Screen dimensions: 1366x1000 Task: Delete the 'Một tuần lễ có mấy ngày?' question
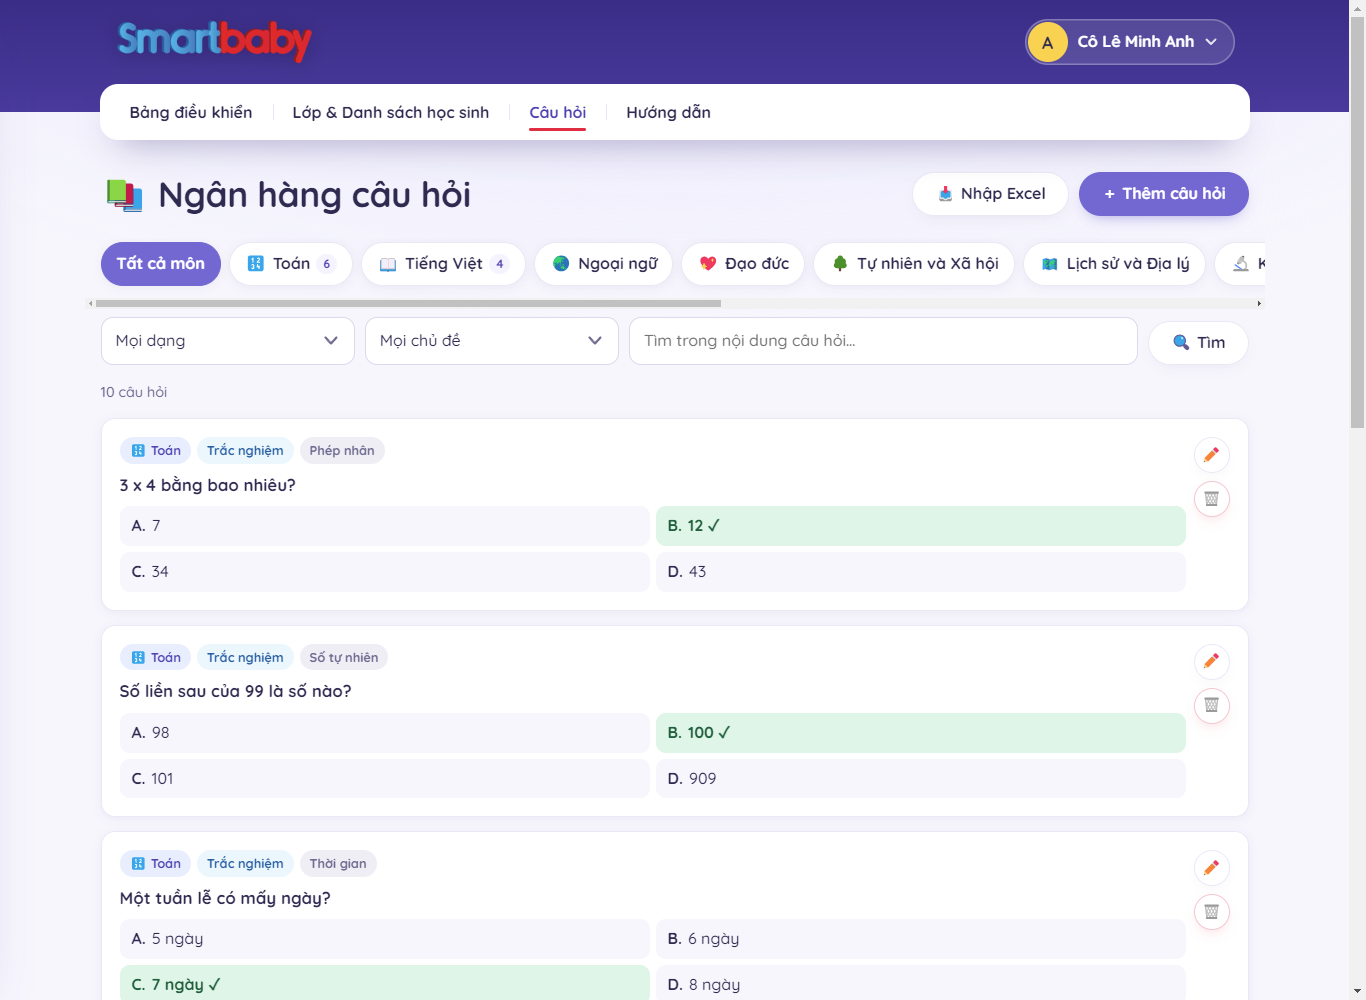click(1211, 912)
